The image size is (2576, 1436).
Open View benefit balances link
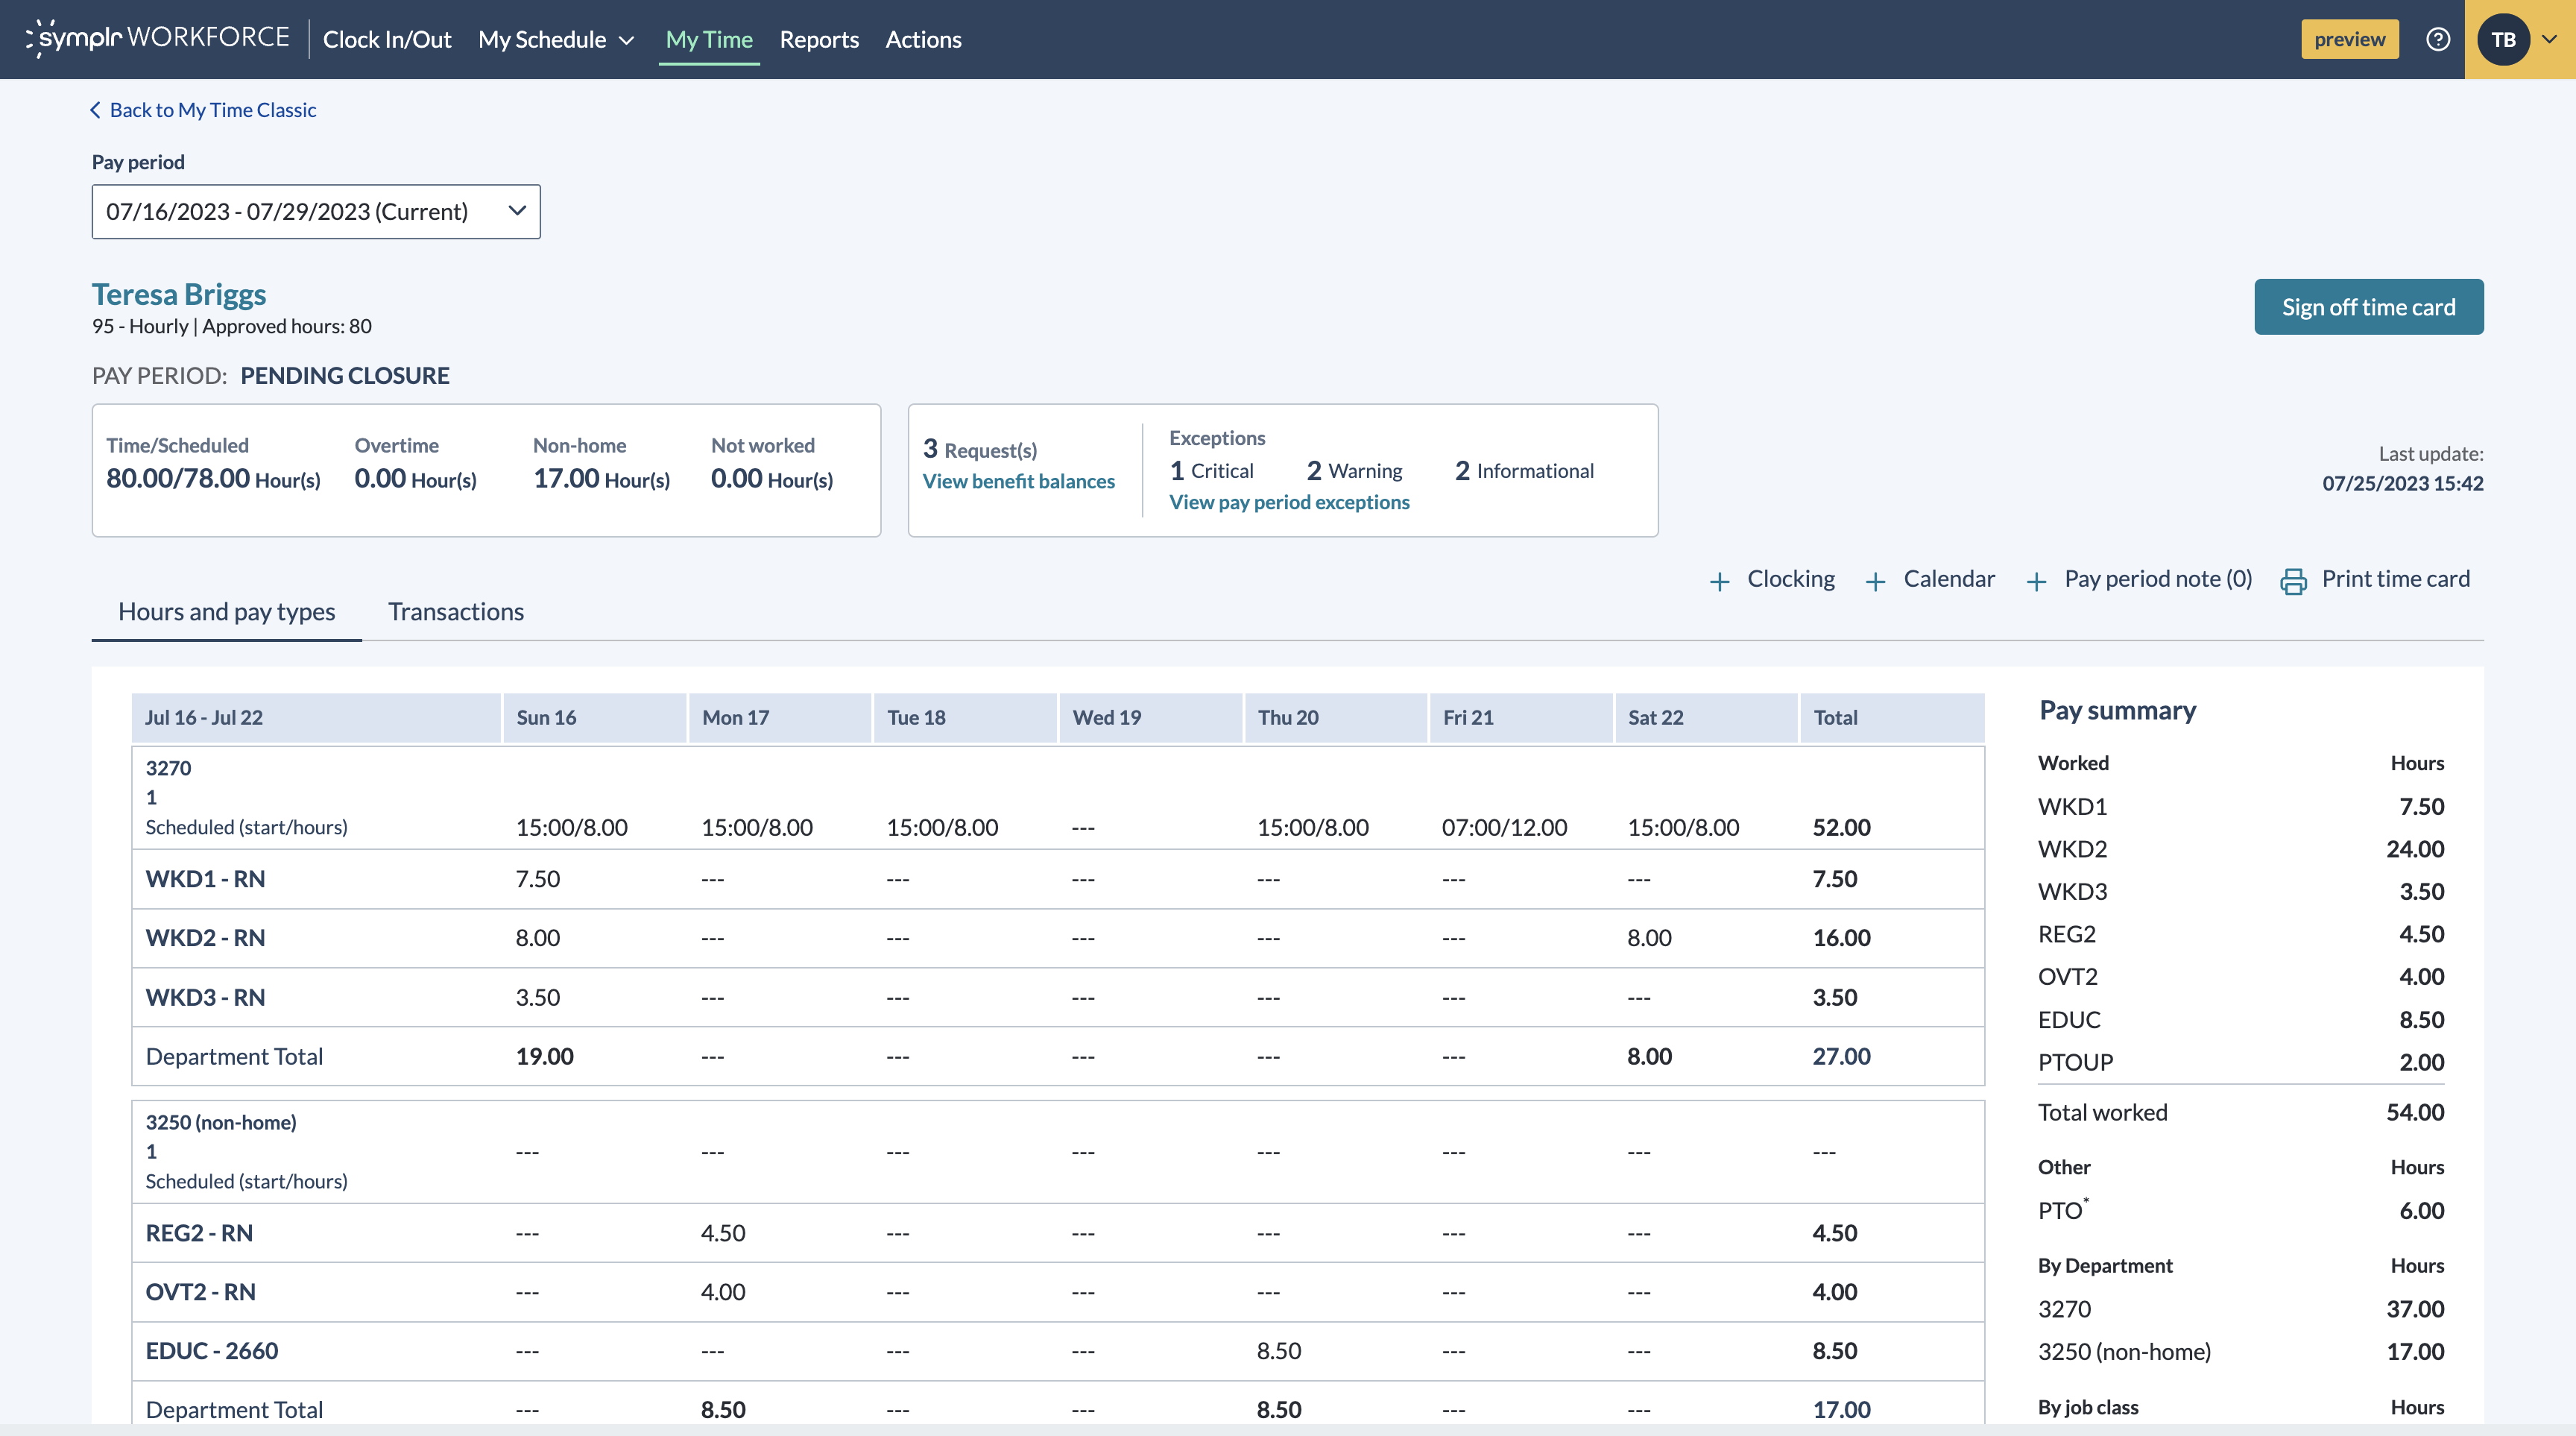point(1018,481)
